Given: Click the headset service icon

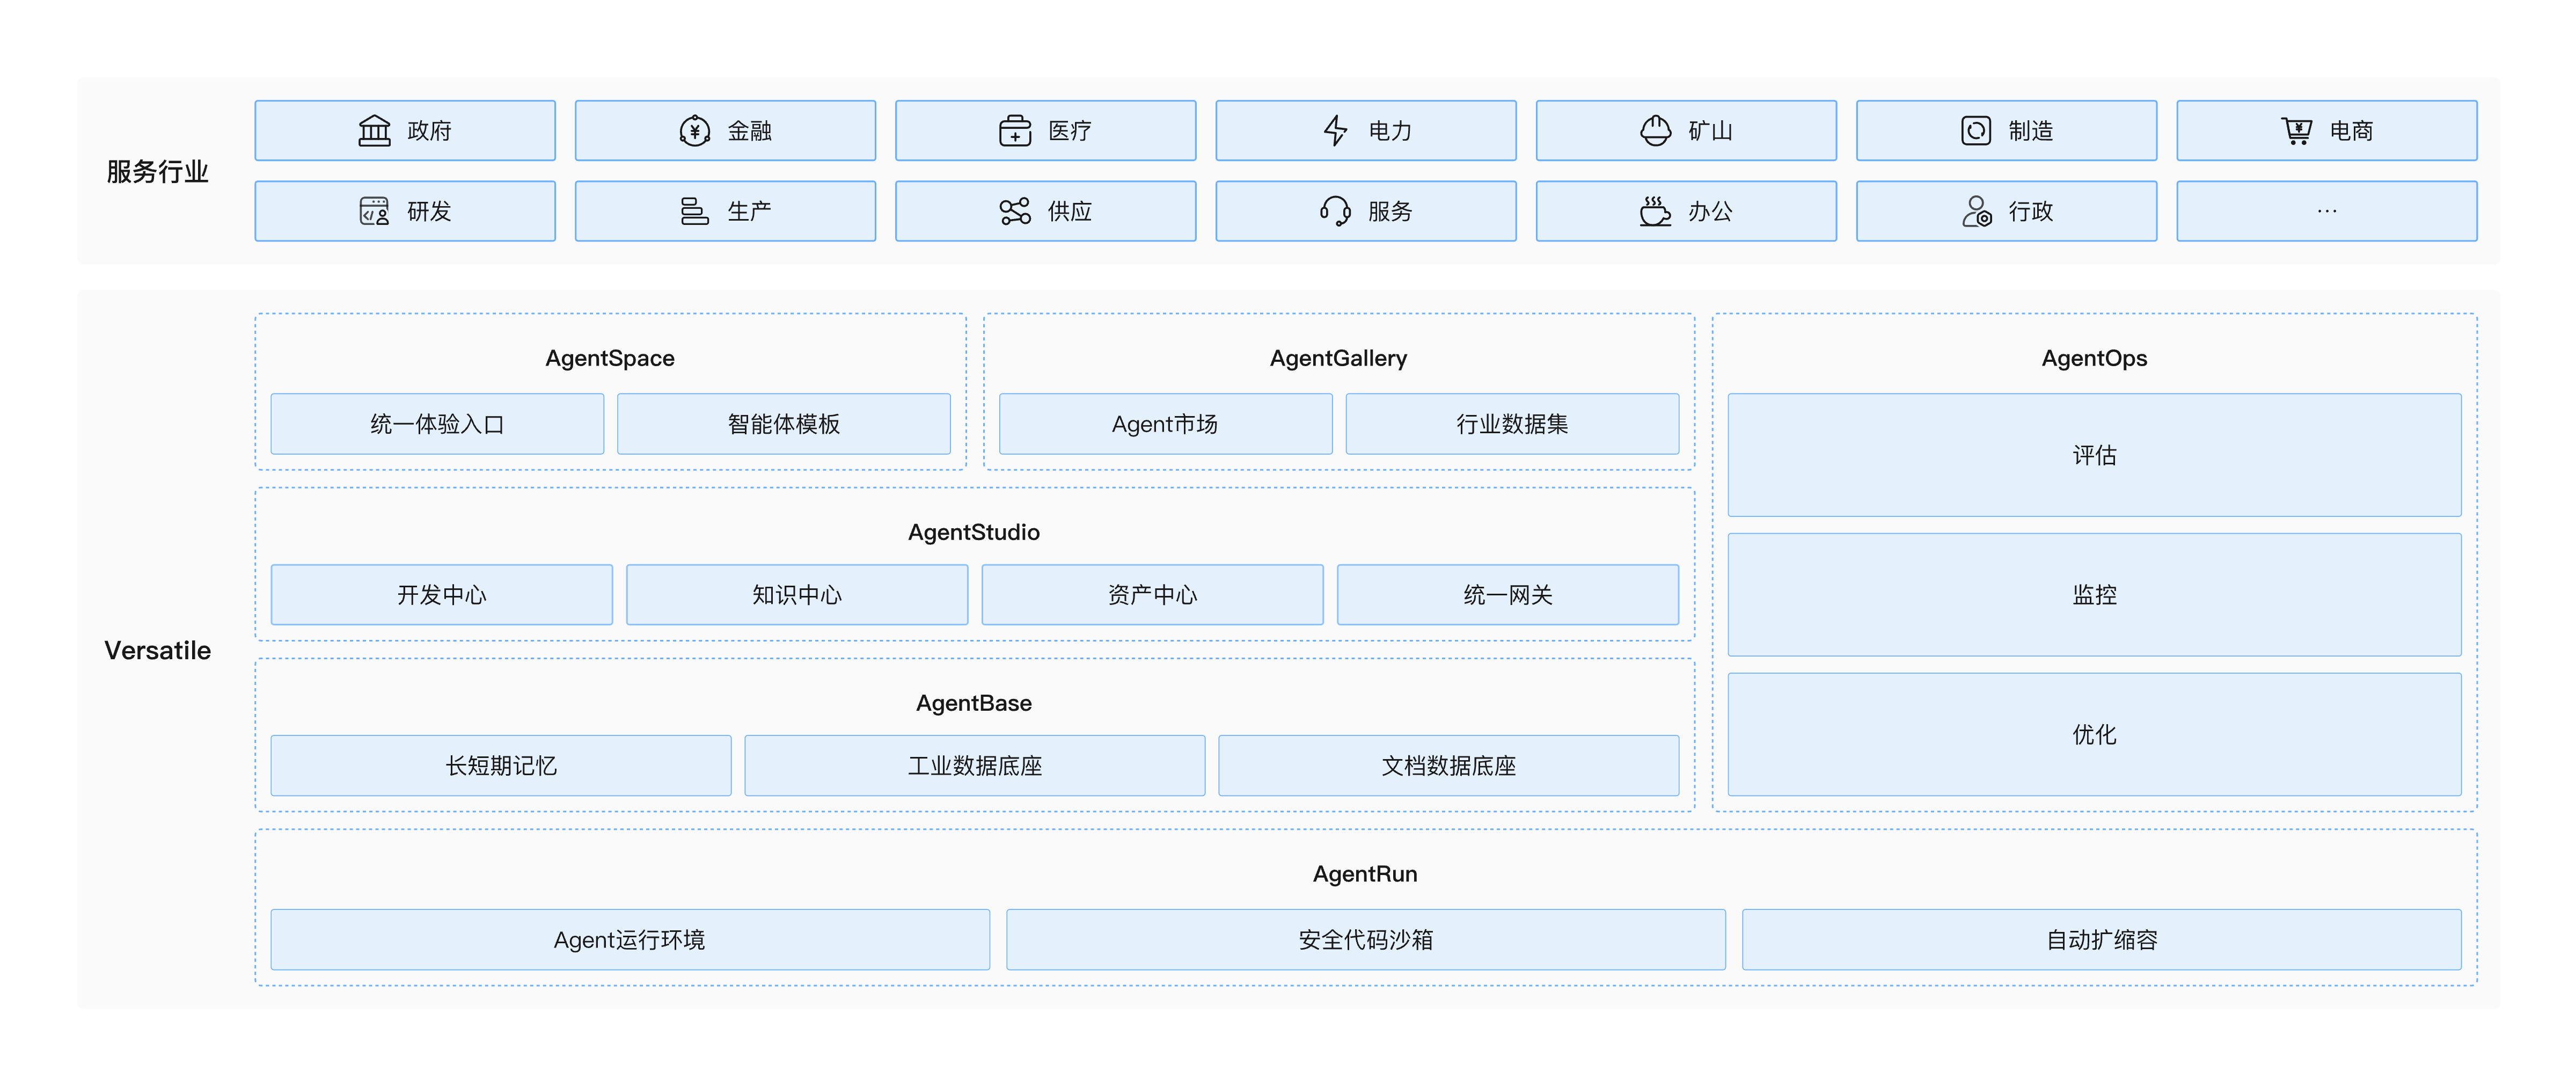Looking at the screenshot, I should (x=1335, y=211).
